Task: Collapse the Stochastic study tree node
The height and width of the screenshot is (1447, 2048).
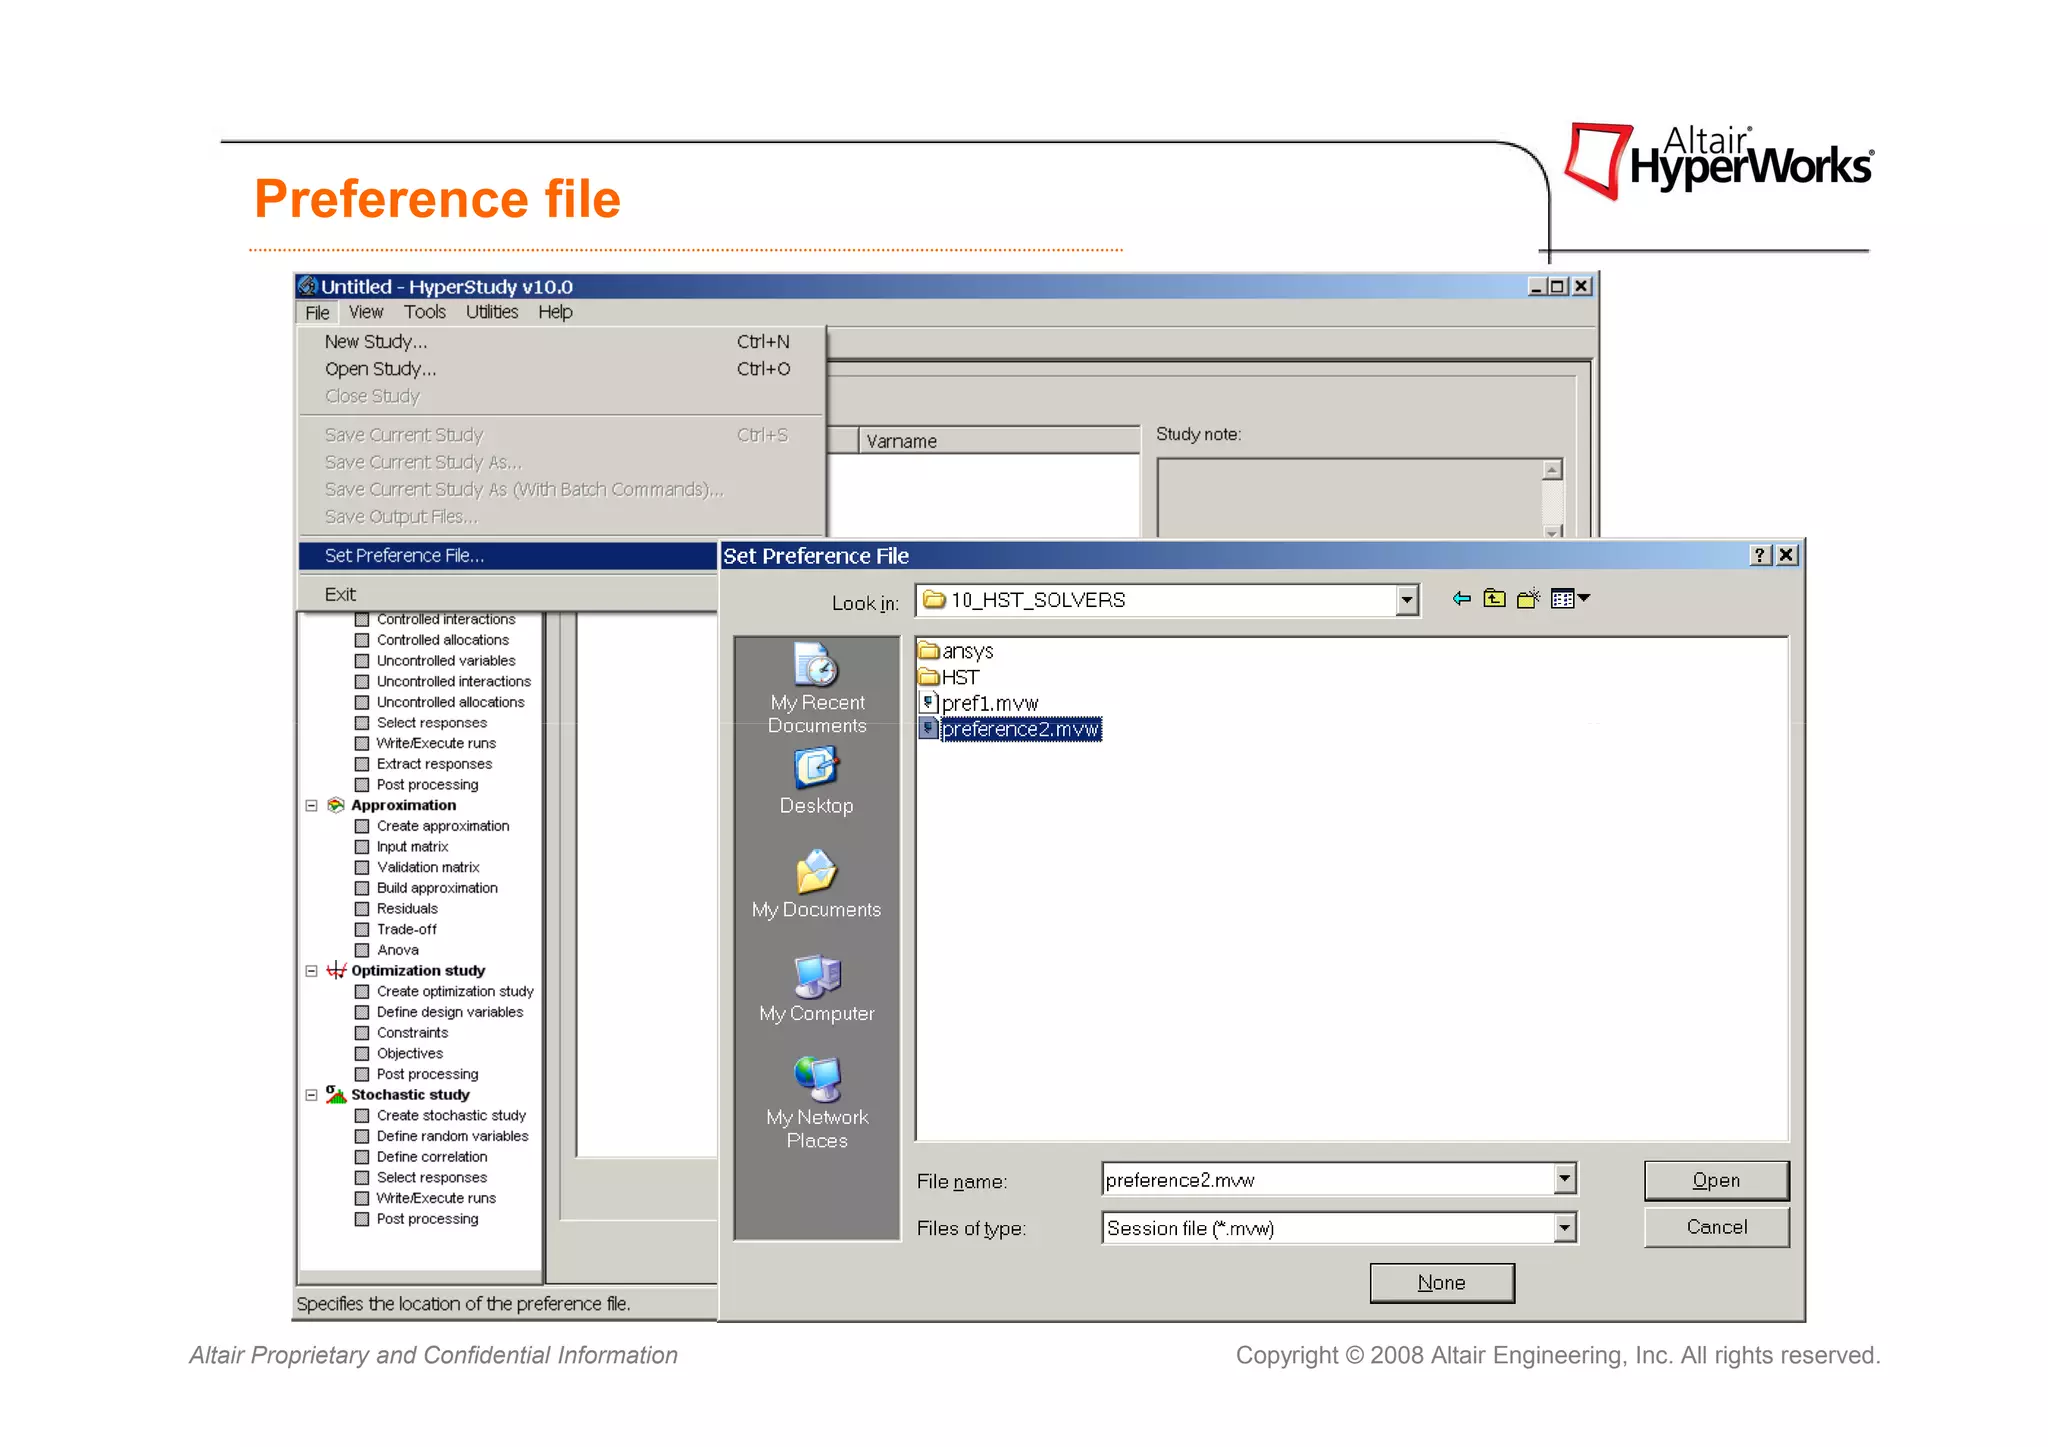Action: click(x=311, y=1095)
